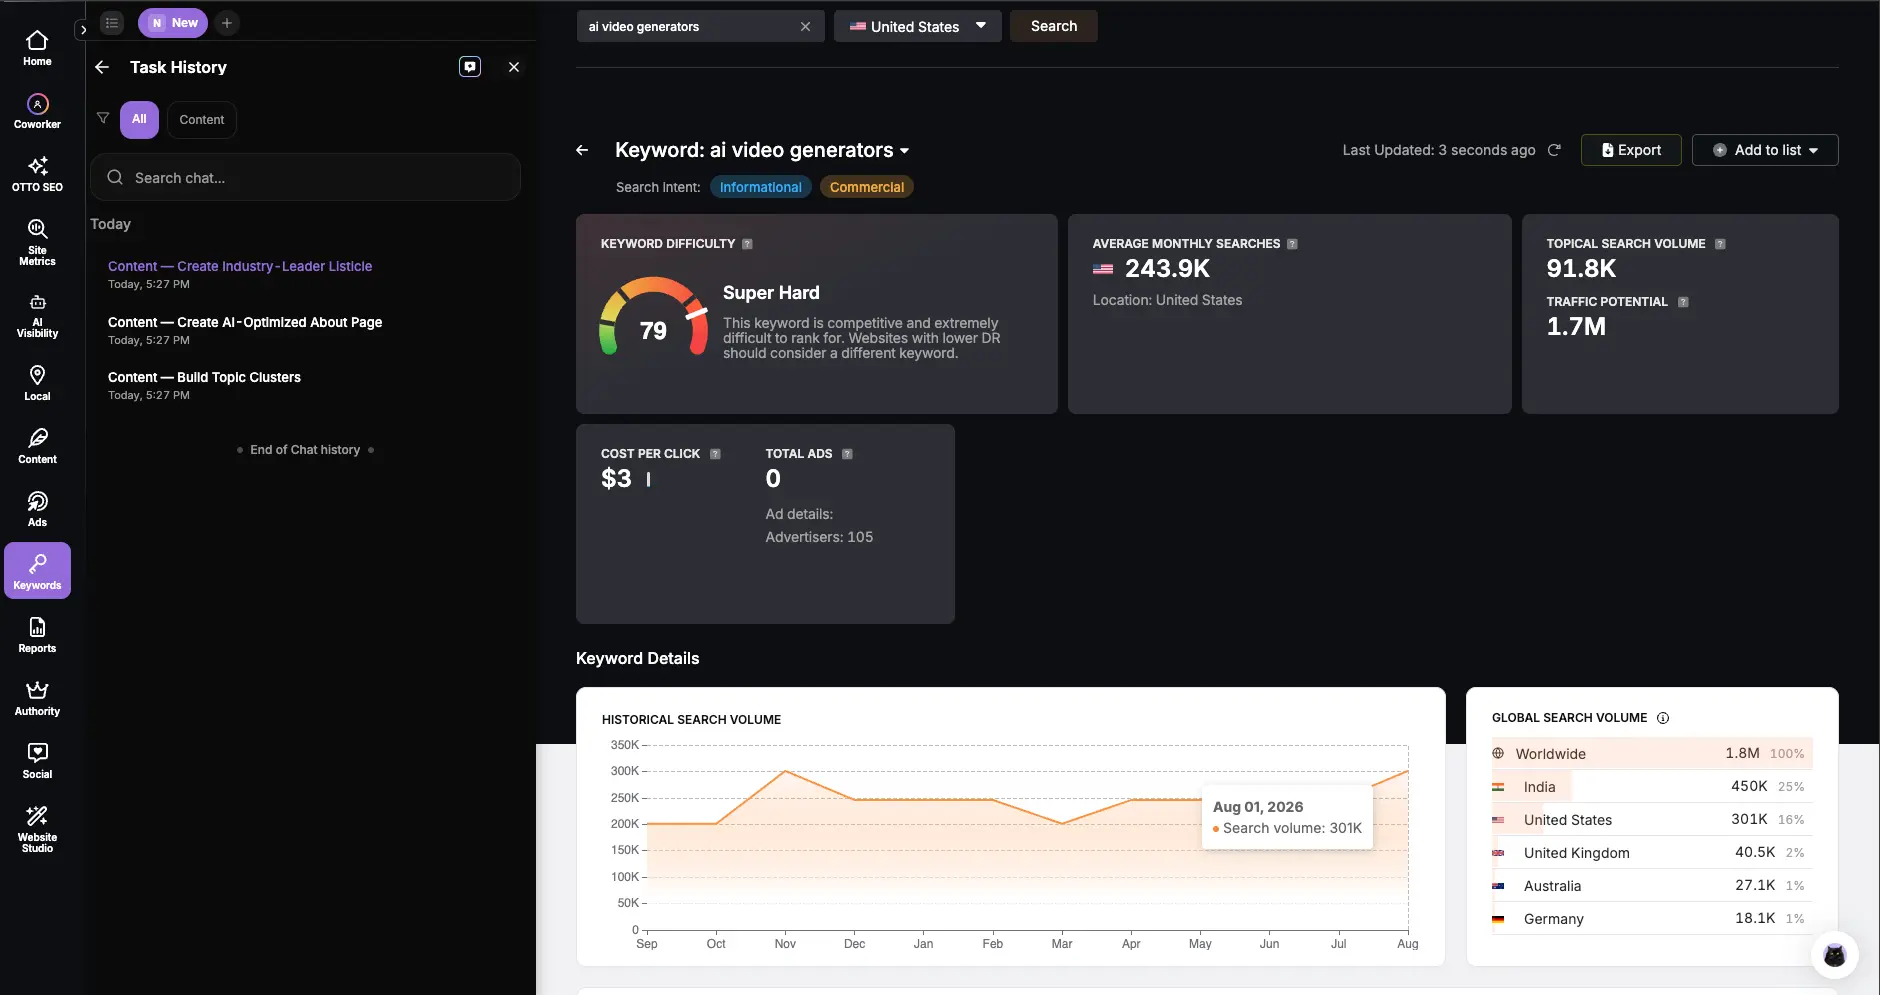Select the All filter tab
This screenshot has height=995, width=1880.
pos(139,119)
